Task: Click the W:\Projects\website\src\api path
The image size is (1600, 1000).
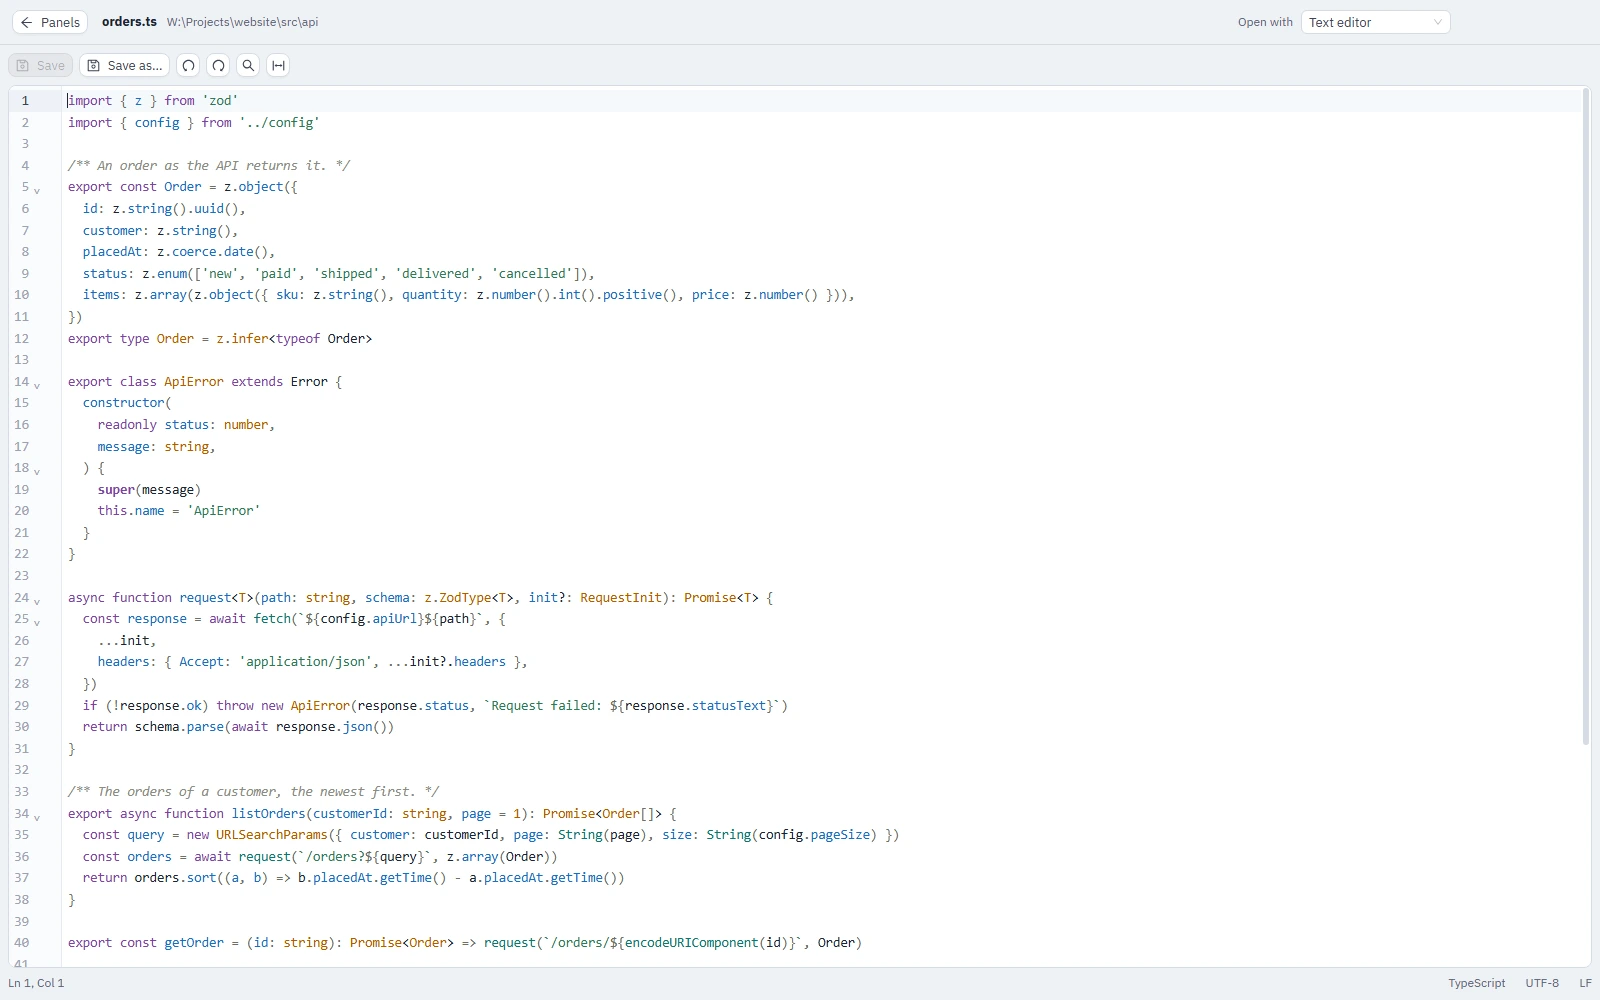Action: coord(242,22)
